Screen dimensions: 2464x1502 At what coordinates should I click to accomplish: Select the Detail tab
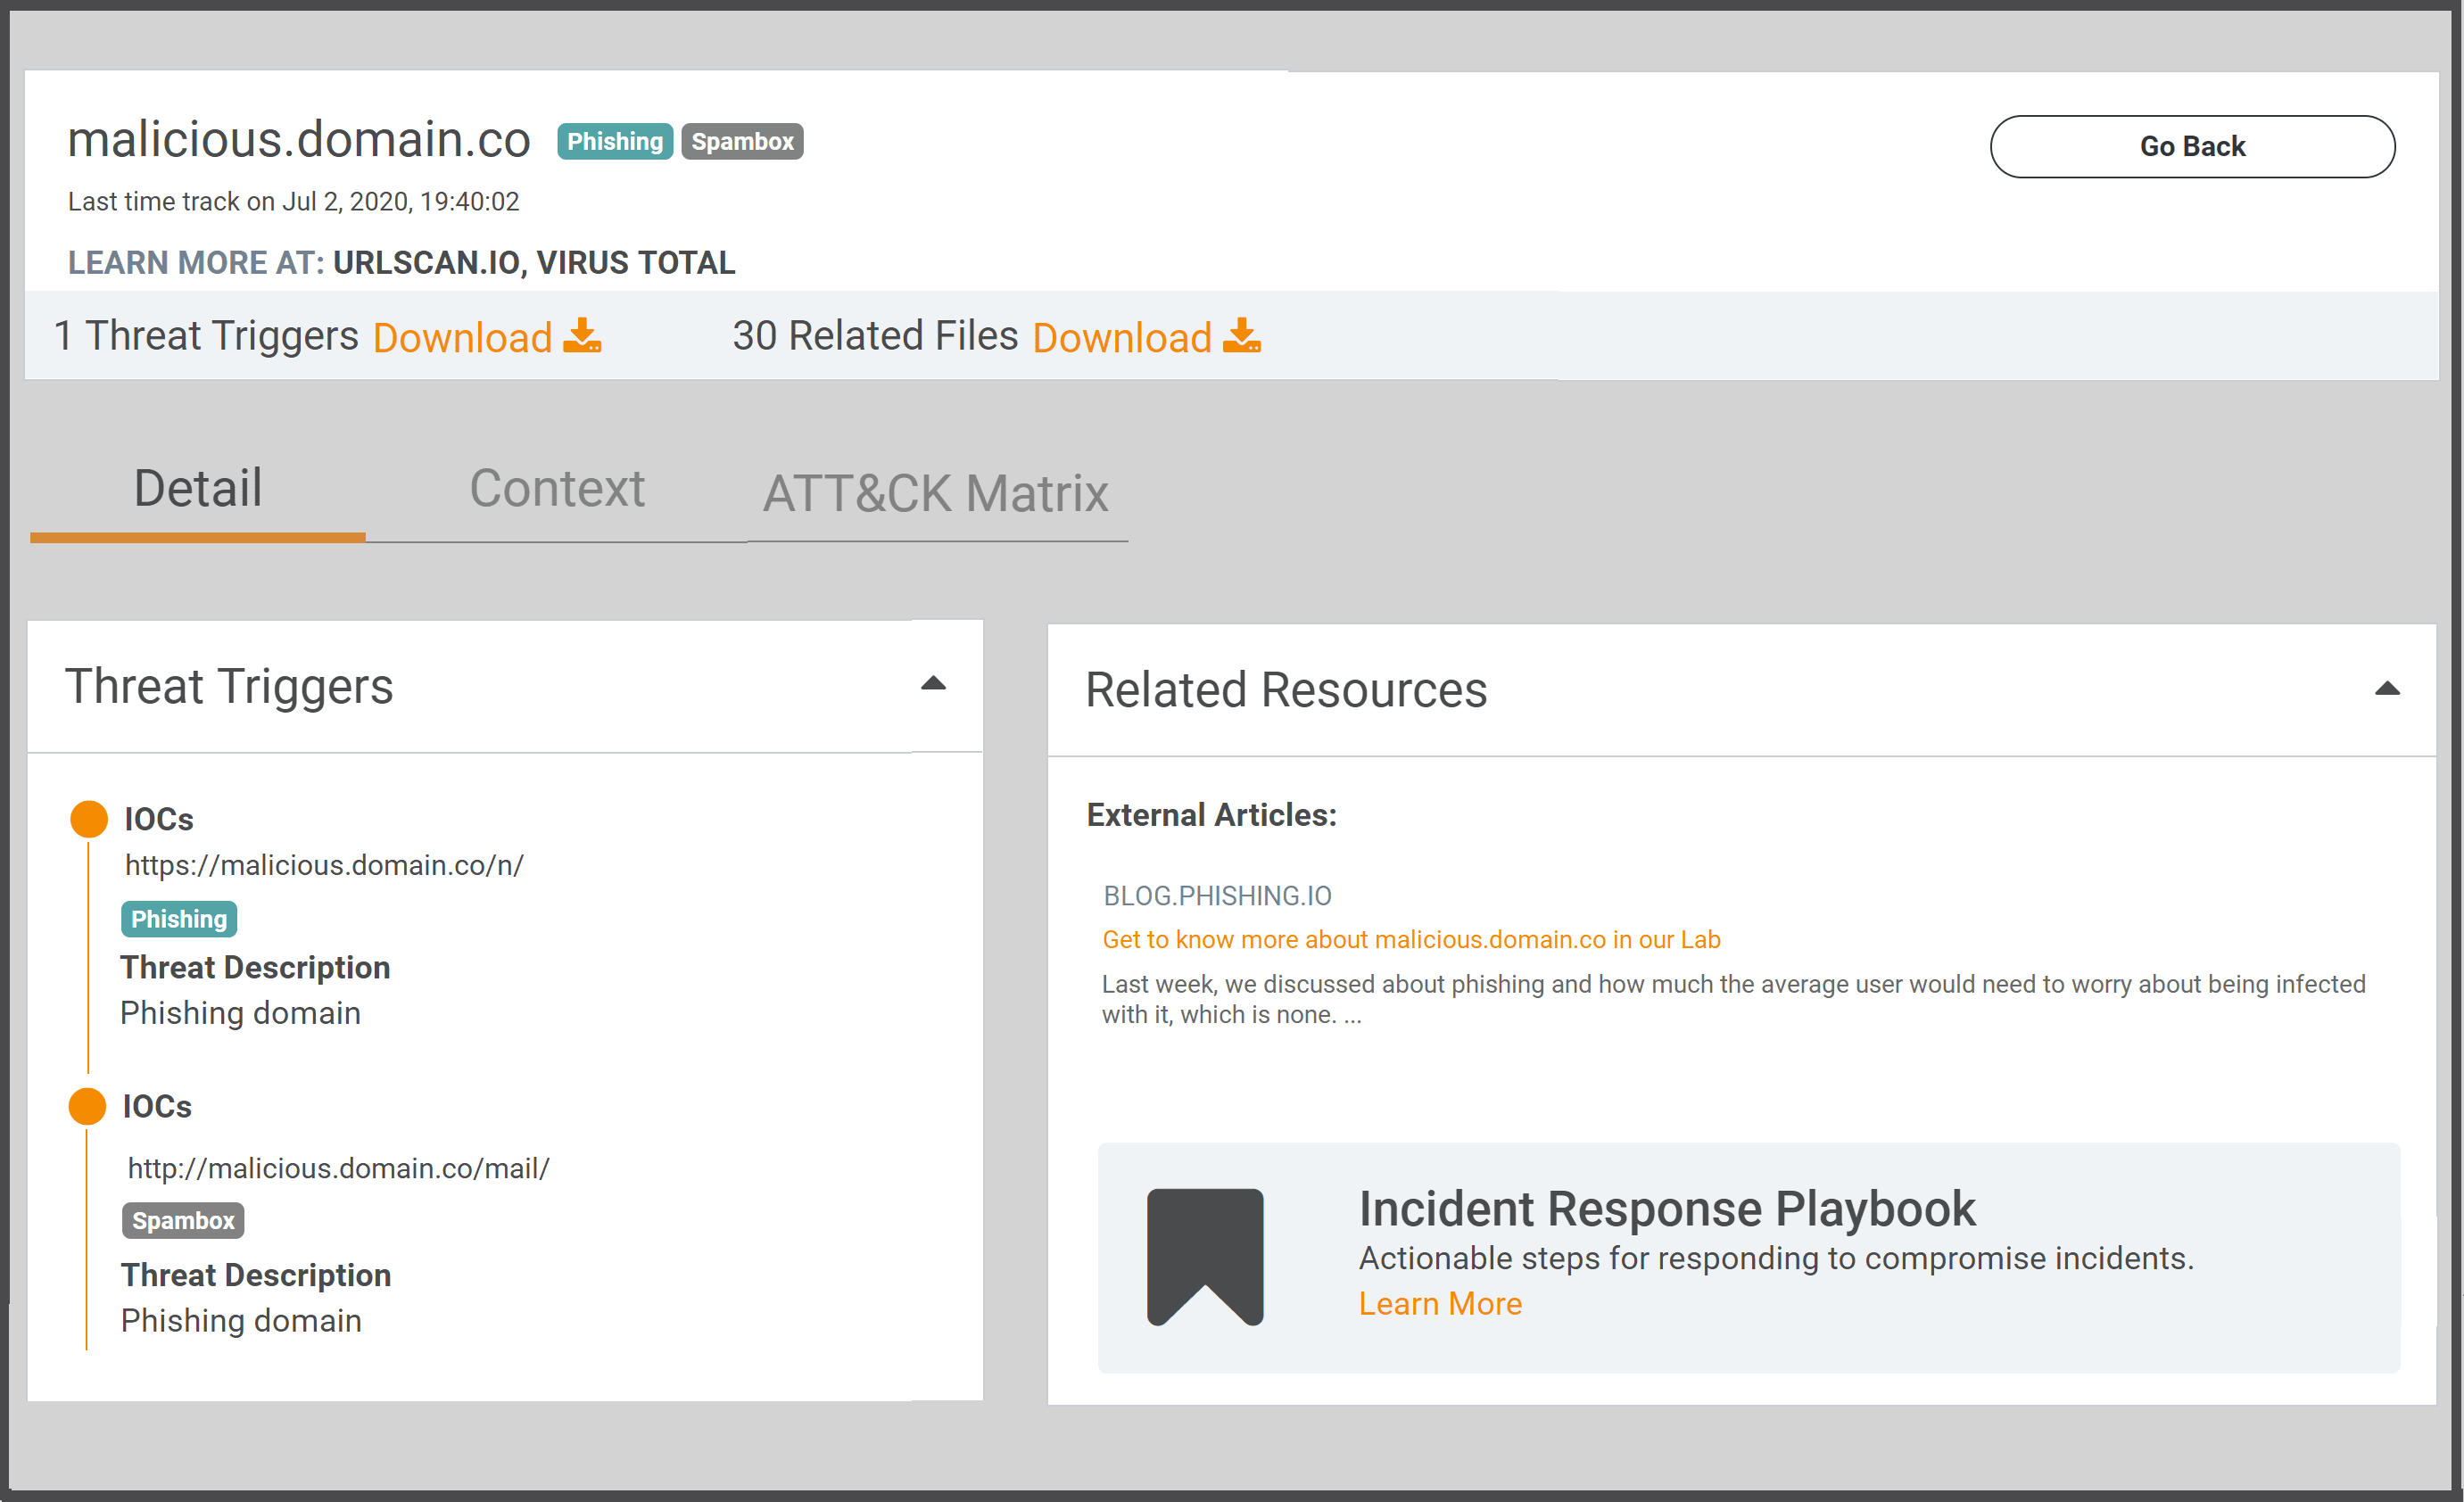198,488
